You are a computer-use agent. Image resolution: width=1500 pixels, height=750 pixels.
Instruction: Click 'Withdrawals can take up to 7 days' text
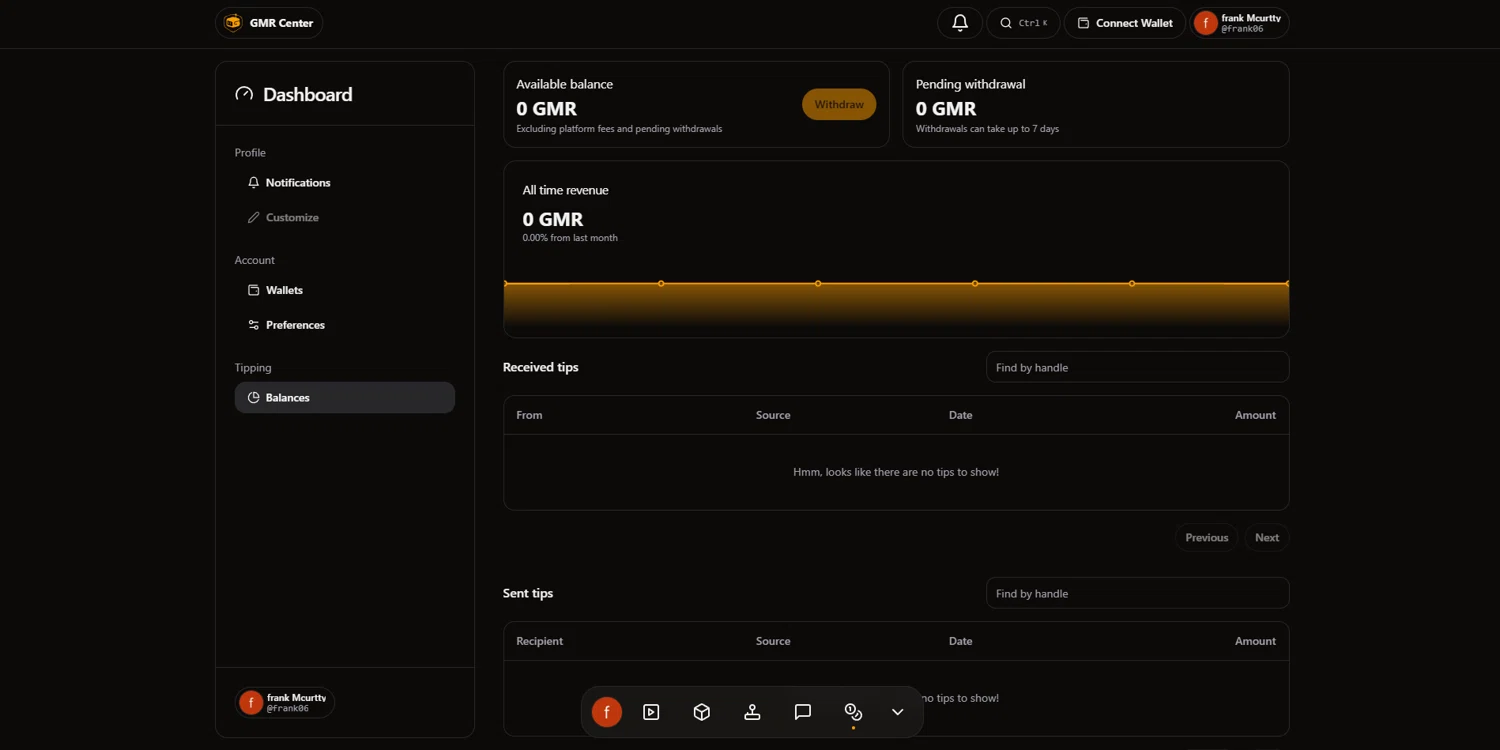pos(987,129)
